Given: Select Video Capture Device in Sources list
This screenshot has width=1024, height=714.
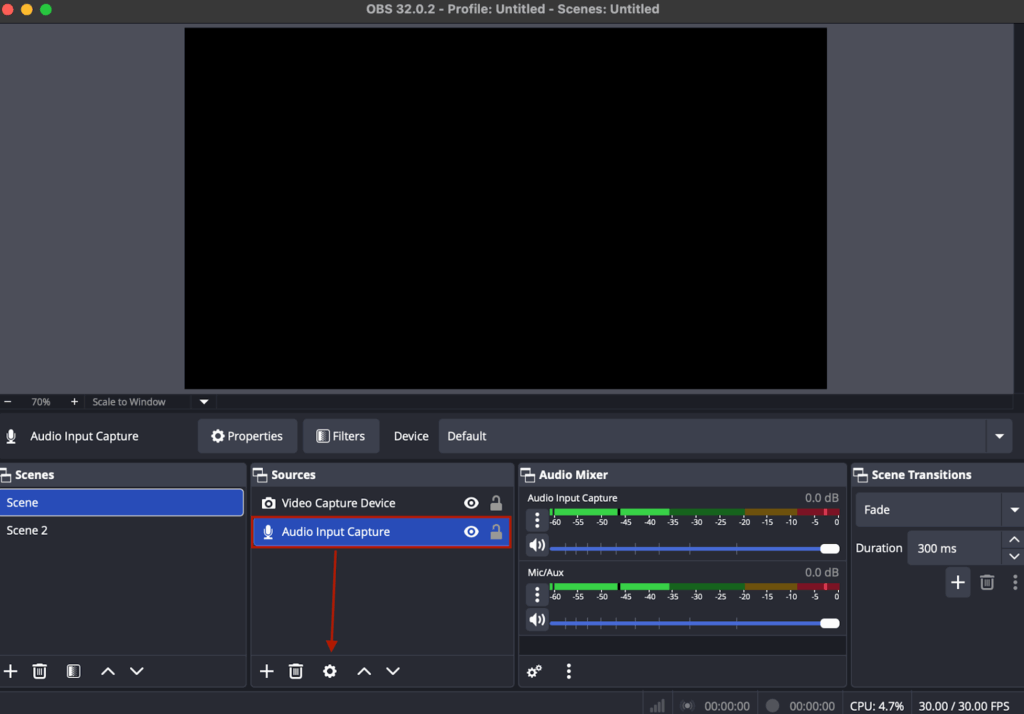Looking at the screenshot, I should (338, 503).
